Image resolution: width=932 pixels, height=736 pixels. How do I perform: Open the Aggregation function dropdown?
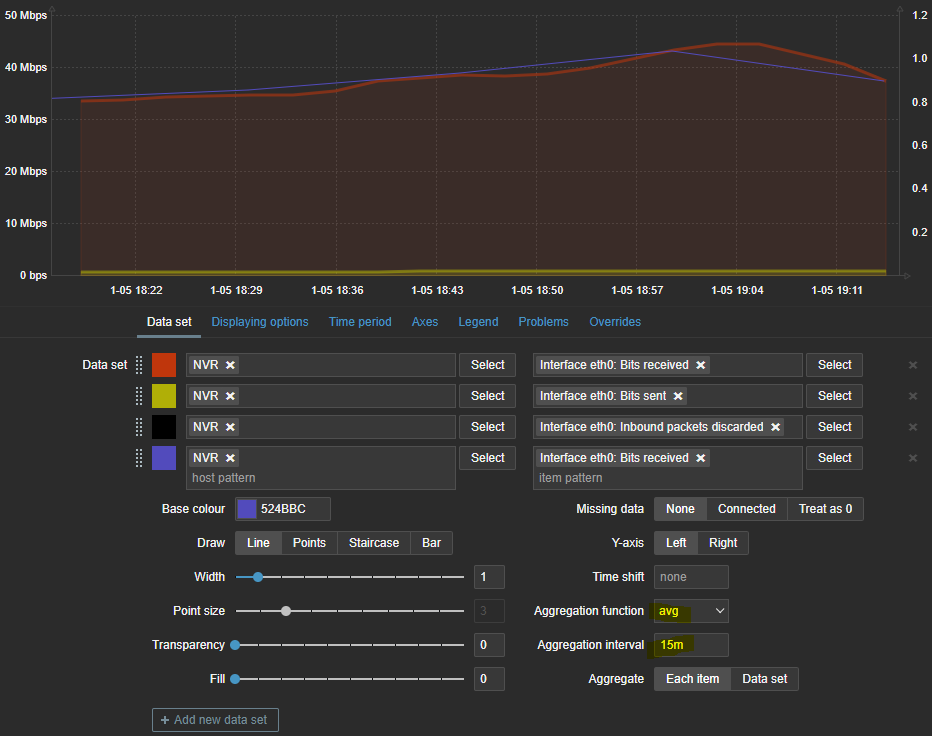(x=691, y=611)
